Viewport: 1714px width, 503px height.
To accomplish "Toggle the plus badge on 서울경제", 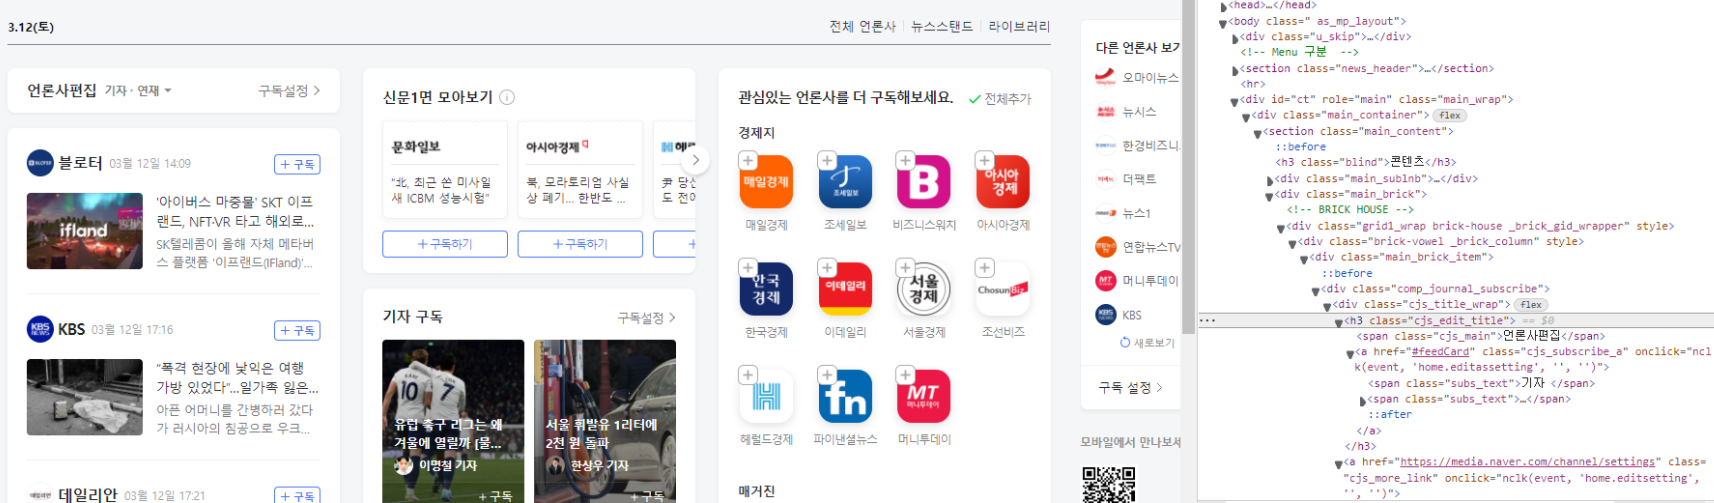I will pyautogui.click(x=905, y=268).
